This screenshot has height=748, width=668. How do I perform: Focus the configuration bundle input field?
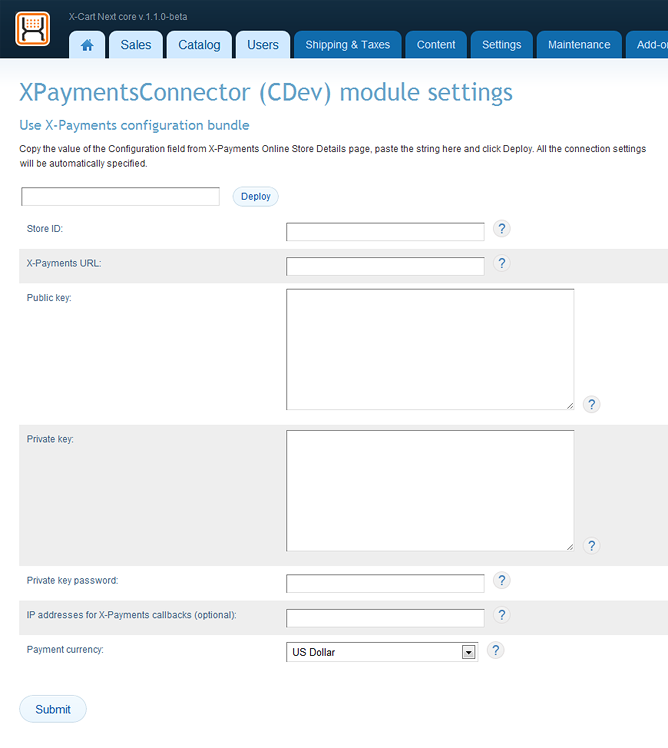[120, 197]
